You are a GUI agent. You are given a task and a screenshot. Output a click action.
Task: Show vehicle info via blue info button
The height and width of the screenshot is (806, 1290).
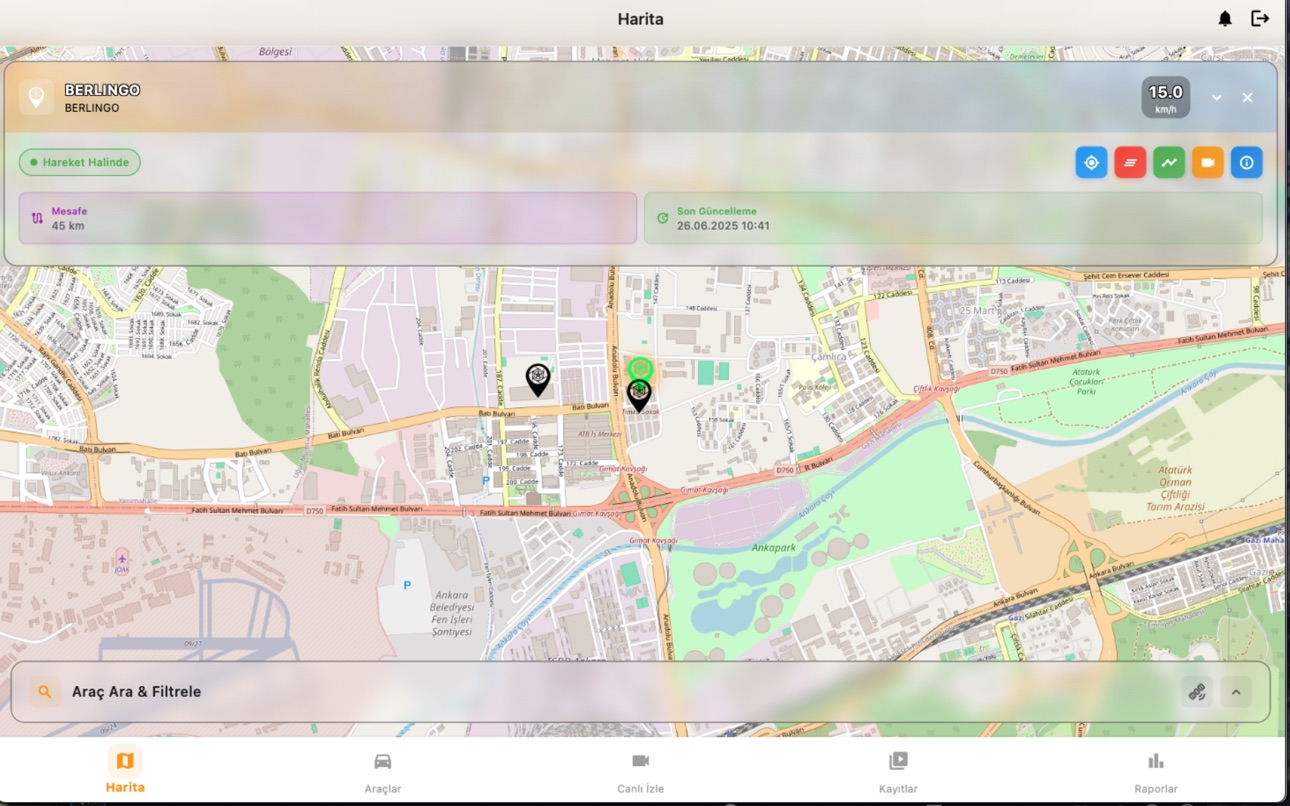(x=1246, y=163)
